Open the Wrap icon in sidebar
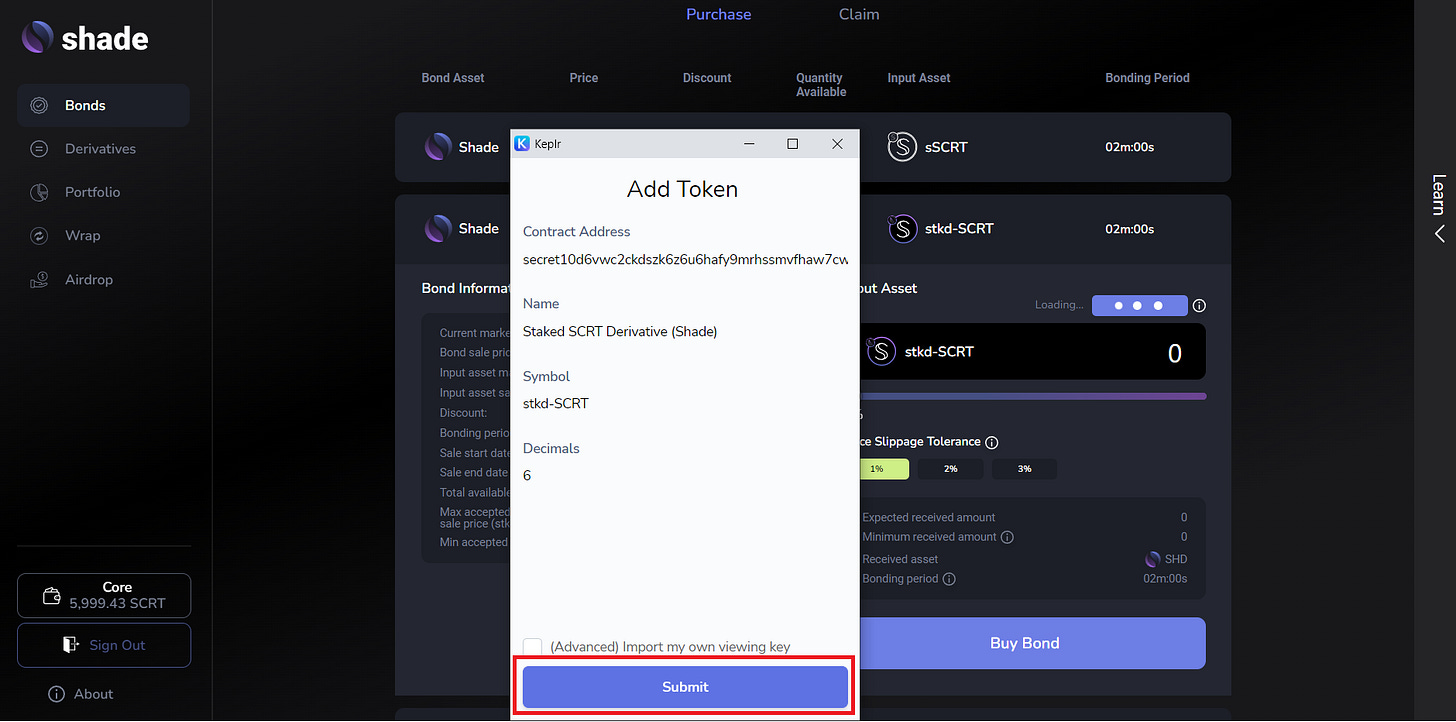1456x722 pixels. [x=39, y=236]
